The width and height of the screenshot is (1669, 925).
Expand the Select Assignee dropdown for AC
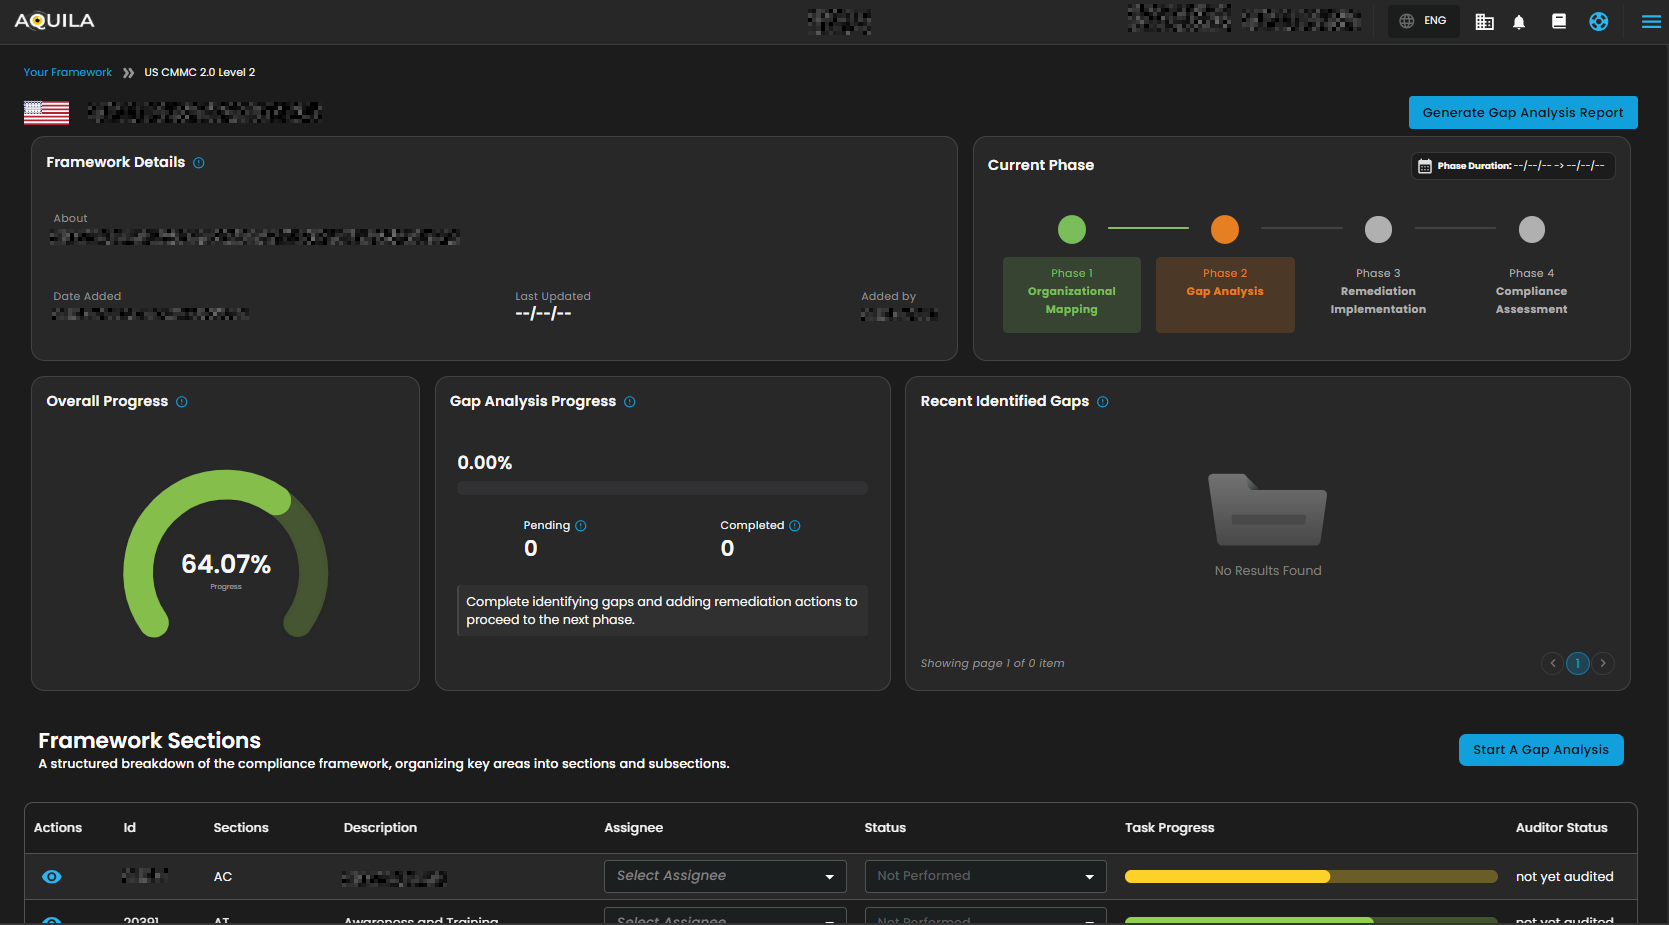pyautogui.click(x=725, y=876)
